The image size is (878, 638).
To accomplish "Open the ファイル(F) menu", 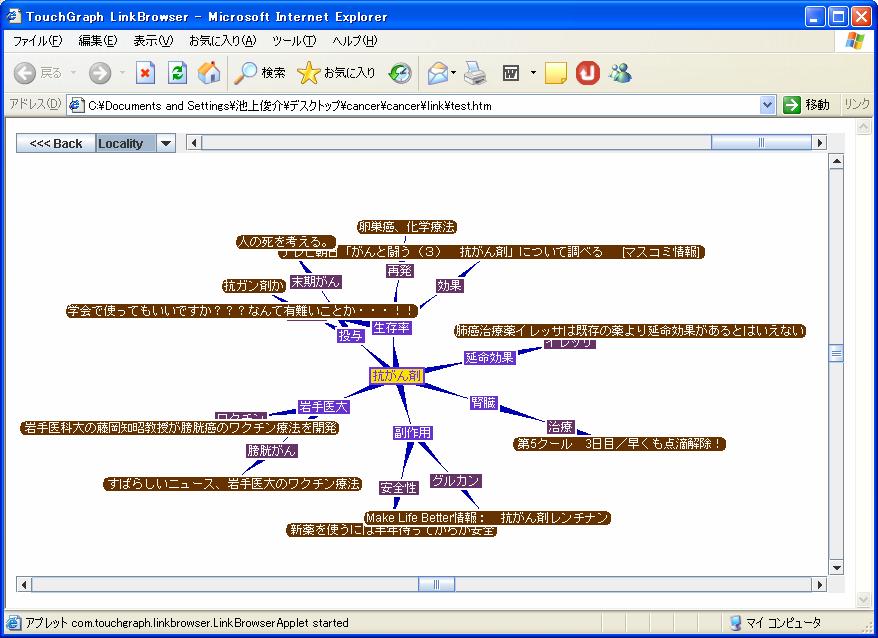I will tap(37, 41).
